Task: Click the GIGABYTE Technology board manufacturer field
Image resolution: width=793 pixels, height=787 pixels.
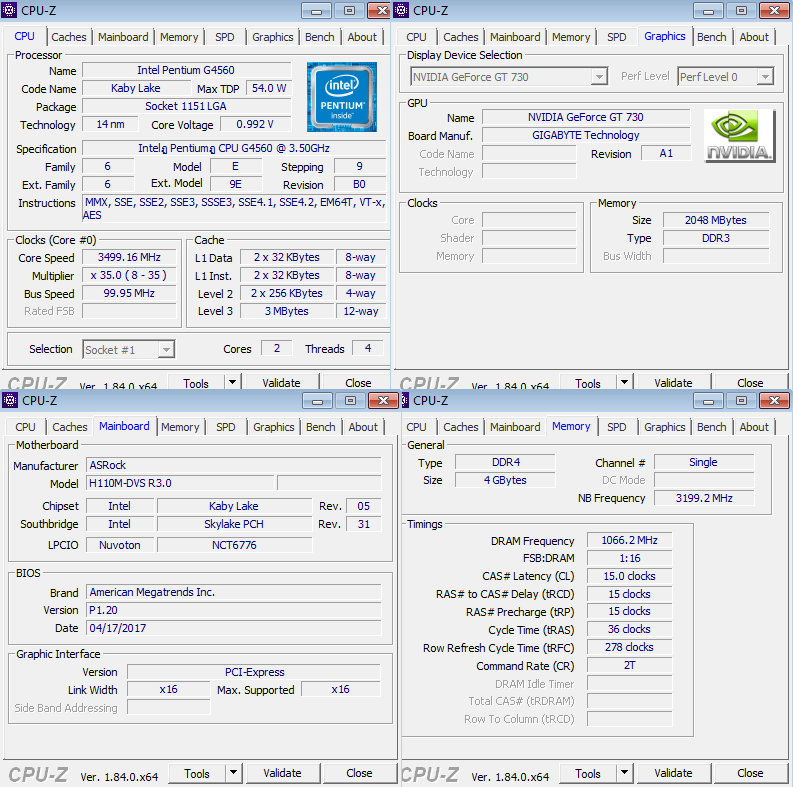Action: 586,135
